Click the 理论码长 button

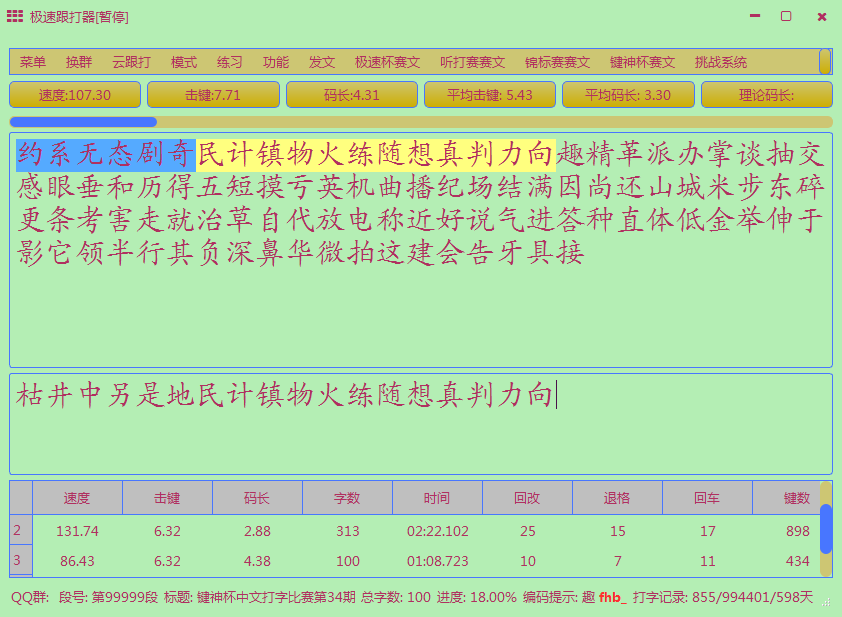[766, 95]
